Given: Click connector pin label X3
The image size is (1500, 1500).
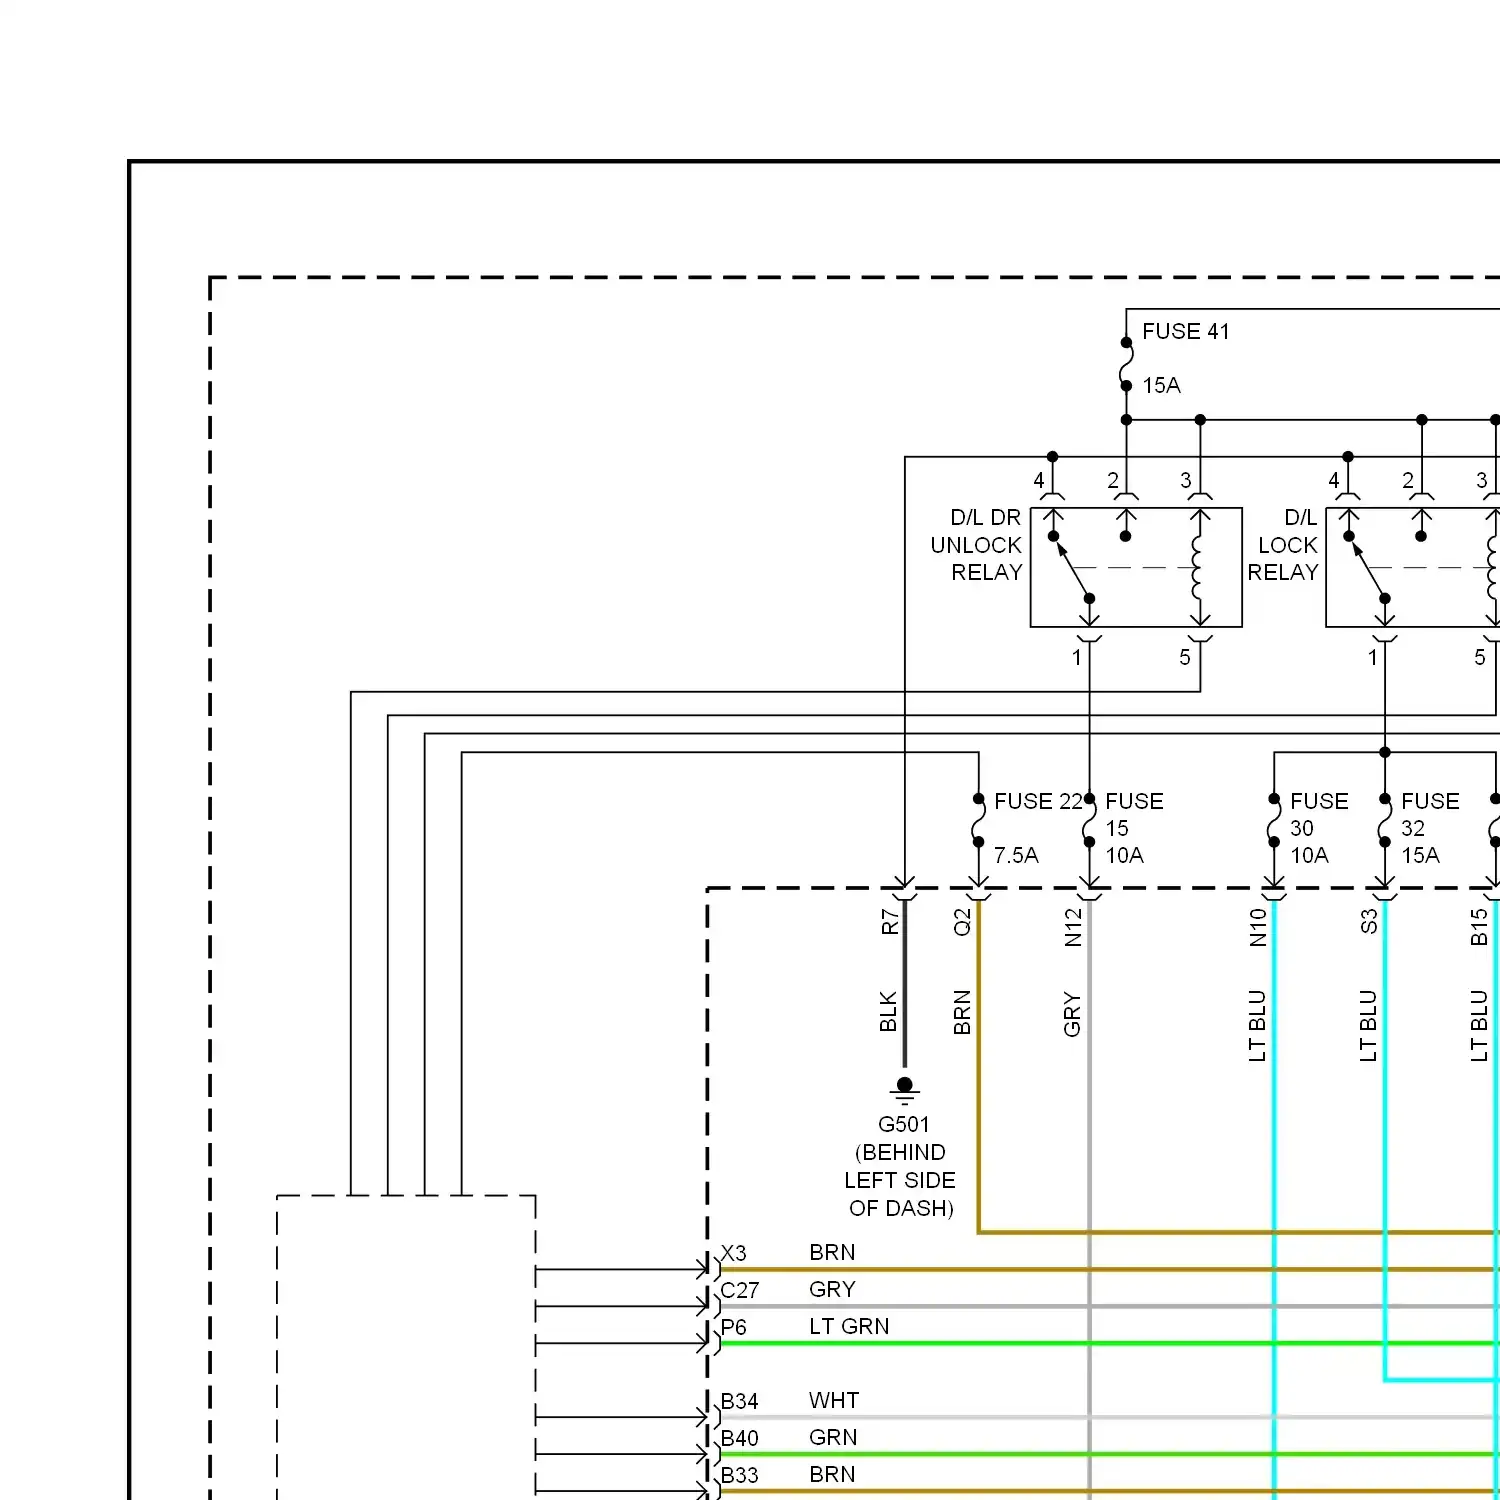Looking at the screenshot, I should [734, 1254].
